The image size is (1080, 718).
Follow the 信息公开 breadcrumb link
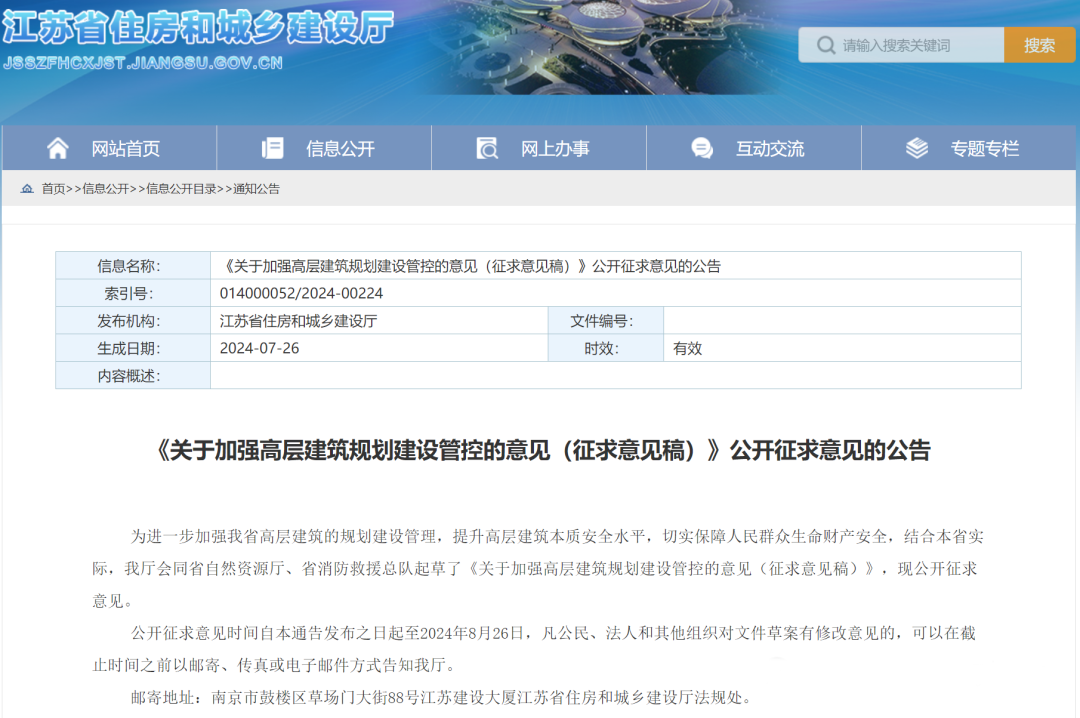coord(105,189)
